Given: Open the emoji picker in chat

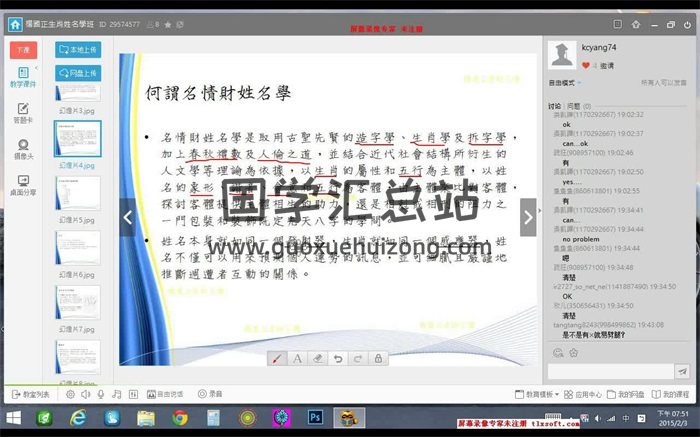Looking at the screenshot, I should coord(558,353).
